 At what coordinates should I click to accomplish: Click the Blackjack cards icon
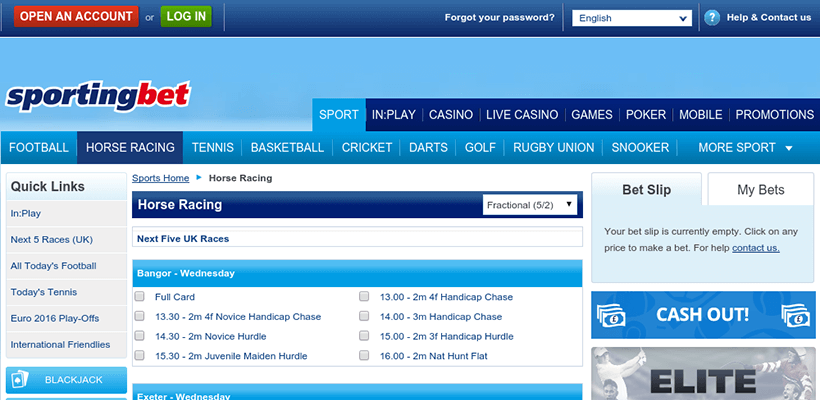coord(19,380)
